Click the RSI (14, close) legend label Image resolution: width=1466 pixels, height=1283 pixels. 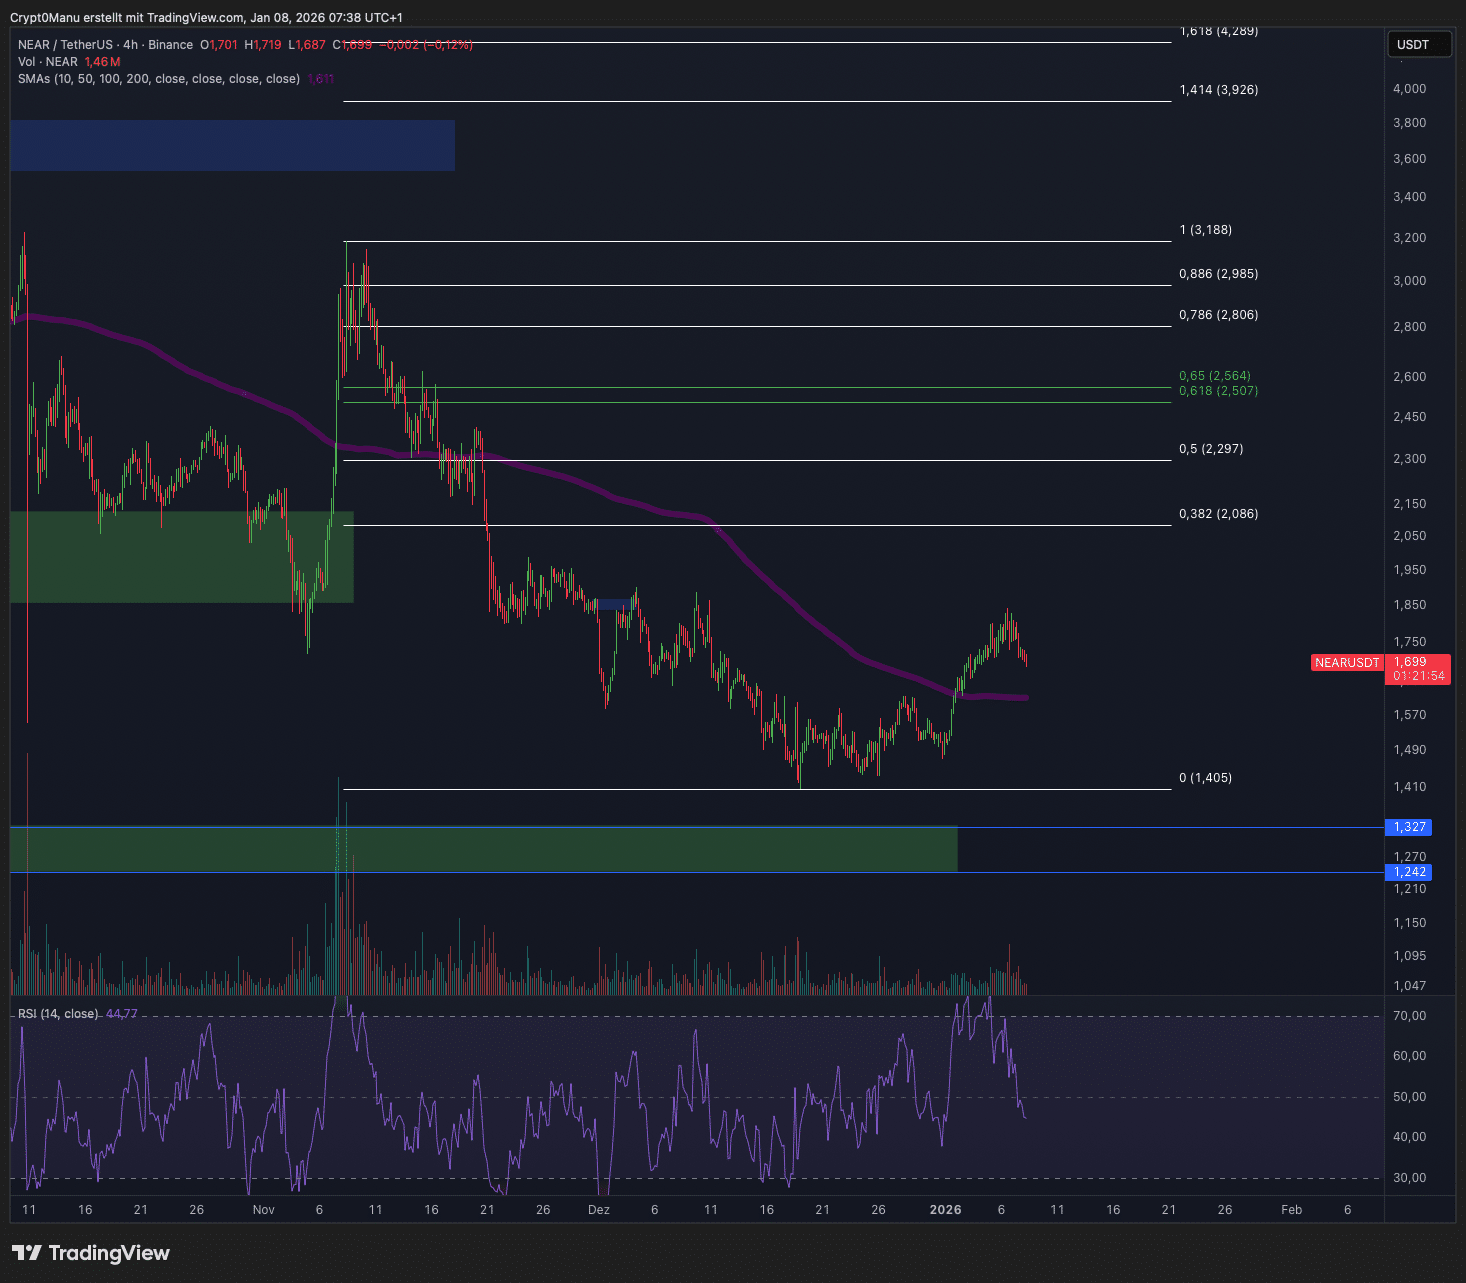[x=58, y=1014]
